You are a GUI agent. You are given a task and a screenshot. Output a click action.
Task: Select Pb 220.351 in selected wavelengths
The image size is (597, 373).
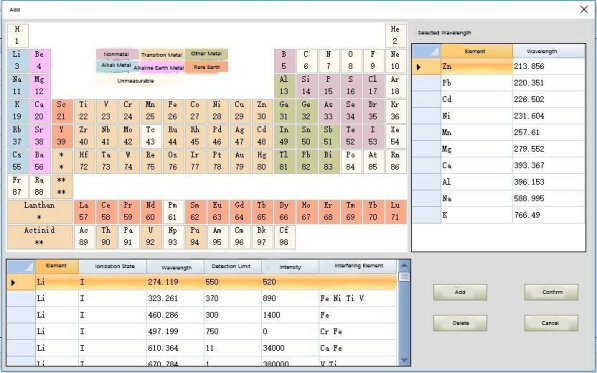(498, 83)
